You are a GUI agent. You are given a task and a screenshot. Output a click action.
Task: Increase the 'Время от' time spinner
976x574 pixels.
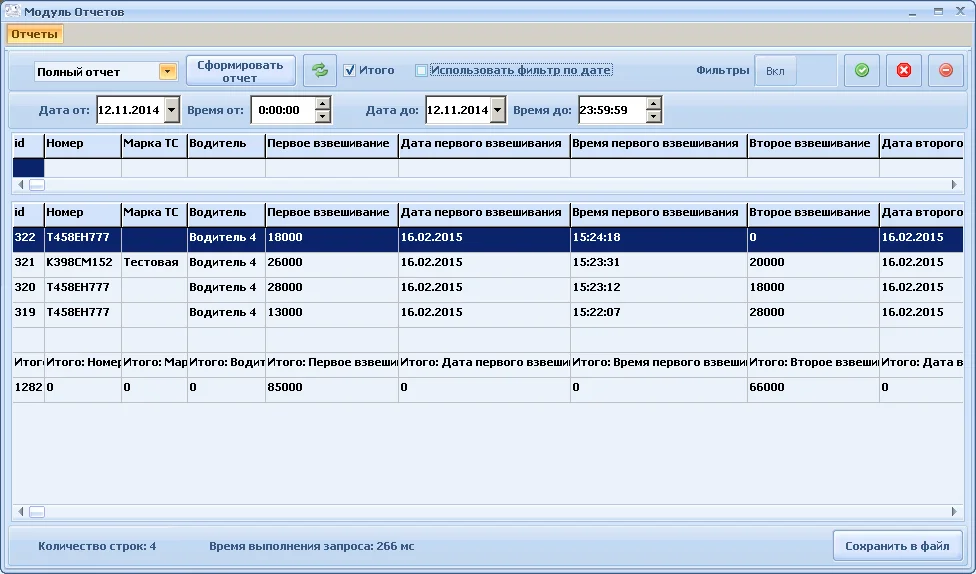click(x=322, y=103)
